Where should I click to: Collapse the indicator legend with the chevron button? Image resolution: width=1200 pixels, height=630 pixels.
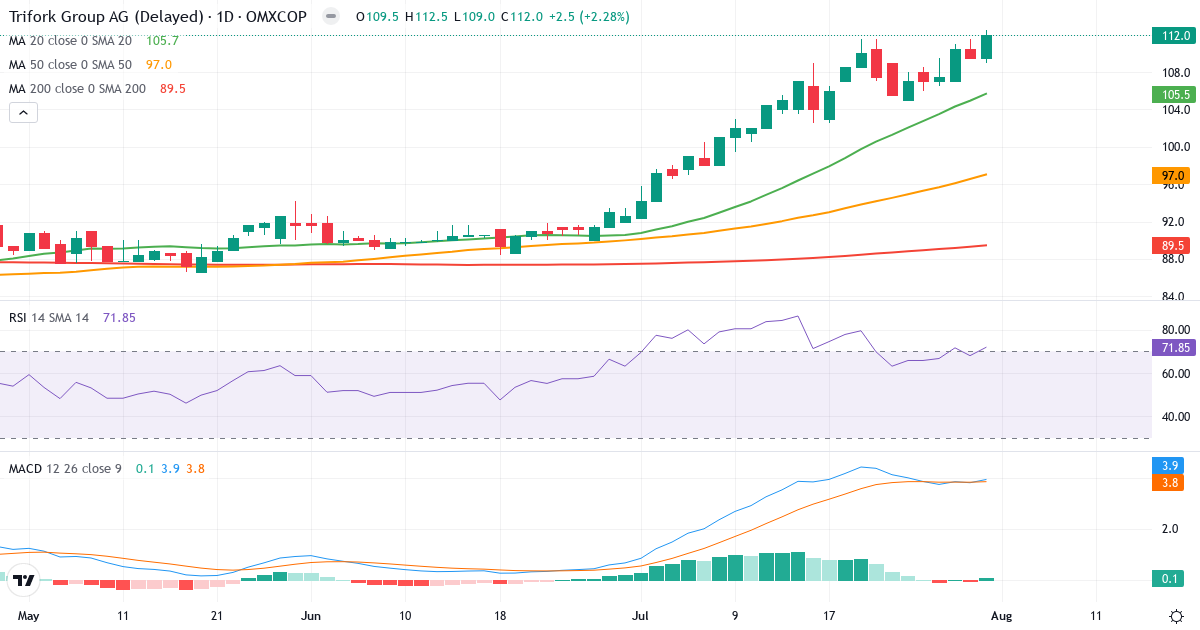(x=24, y=113)
